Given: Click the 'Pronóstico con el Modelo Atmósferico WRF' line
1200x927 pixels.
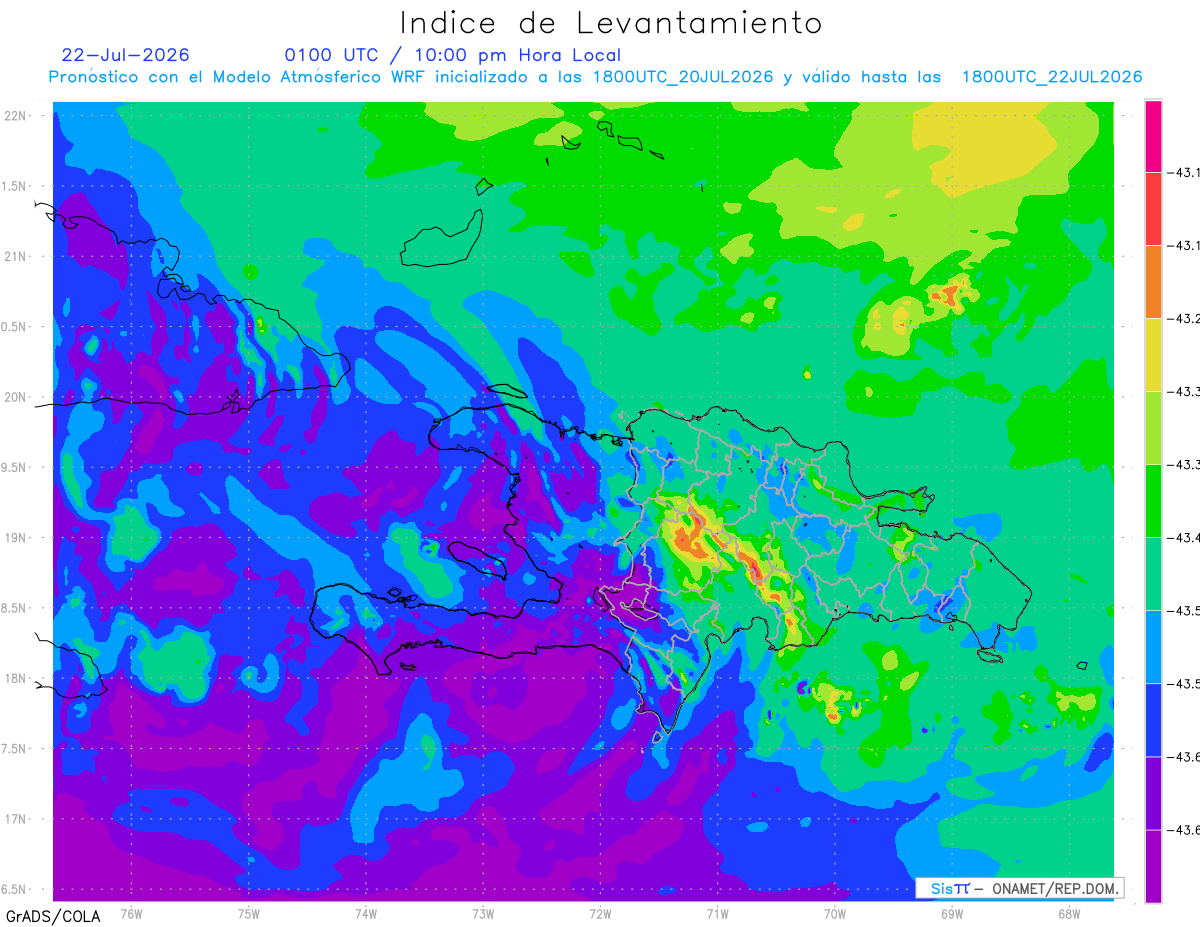Looking at the screenshot, I should [x=595, y=77].
